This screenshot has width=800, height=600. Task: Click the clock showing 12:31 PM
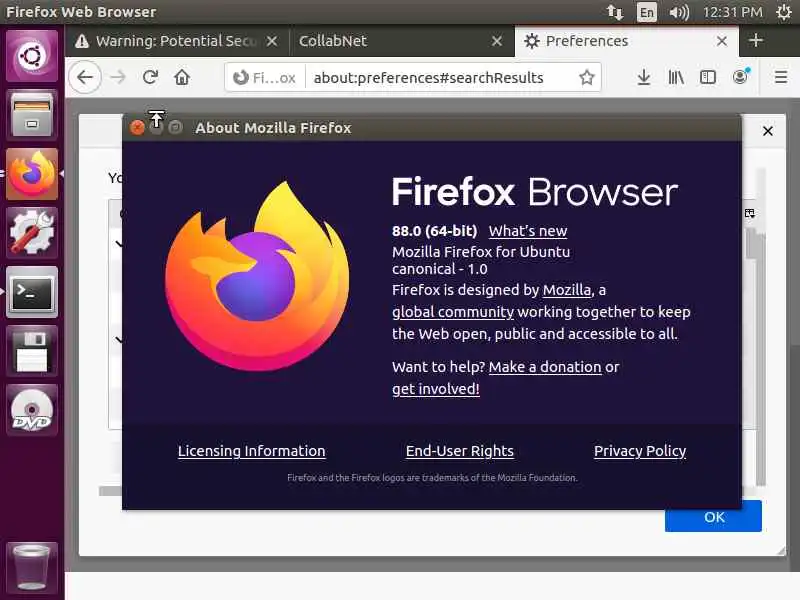732,12
